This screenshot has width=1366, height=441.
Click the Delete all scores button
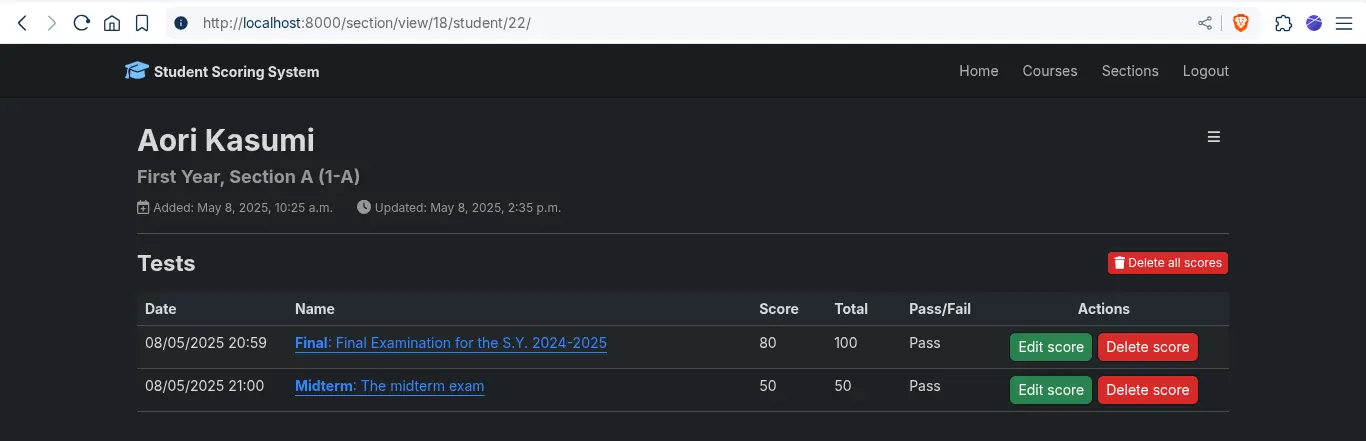pyautogui.click(x=1168, y=263)
